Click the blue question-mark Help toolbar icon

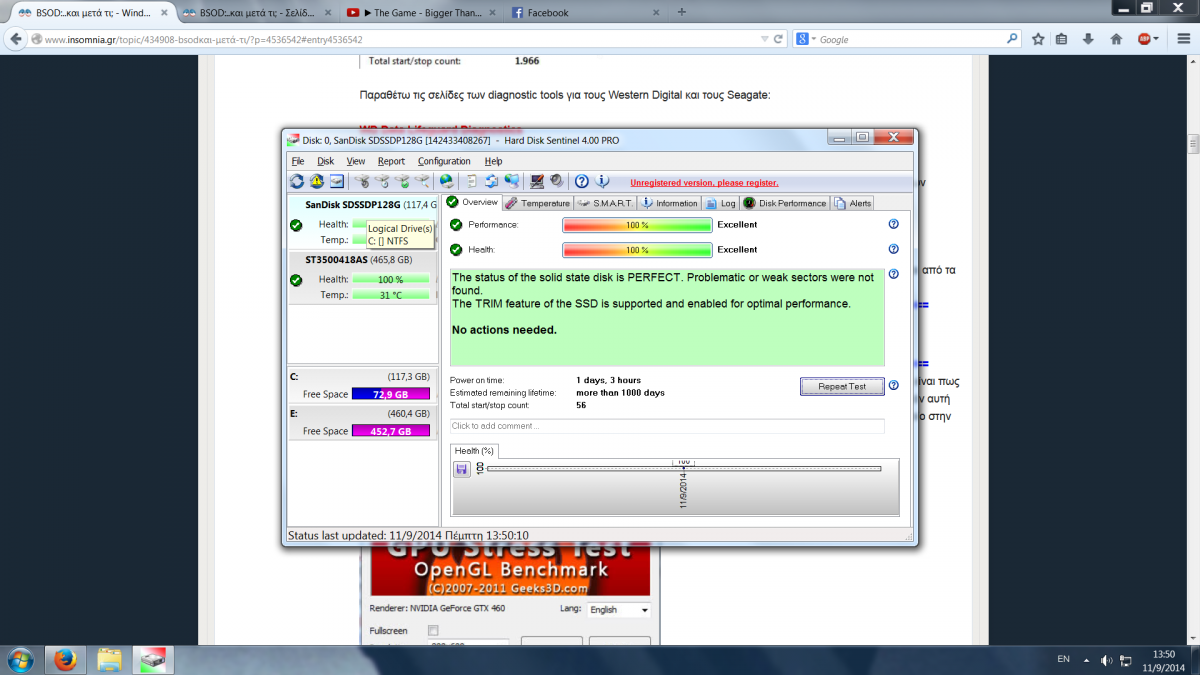(582, 181)
